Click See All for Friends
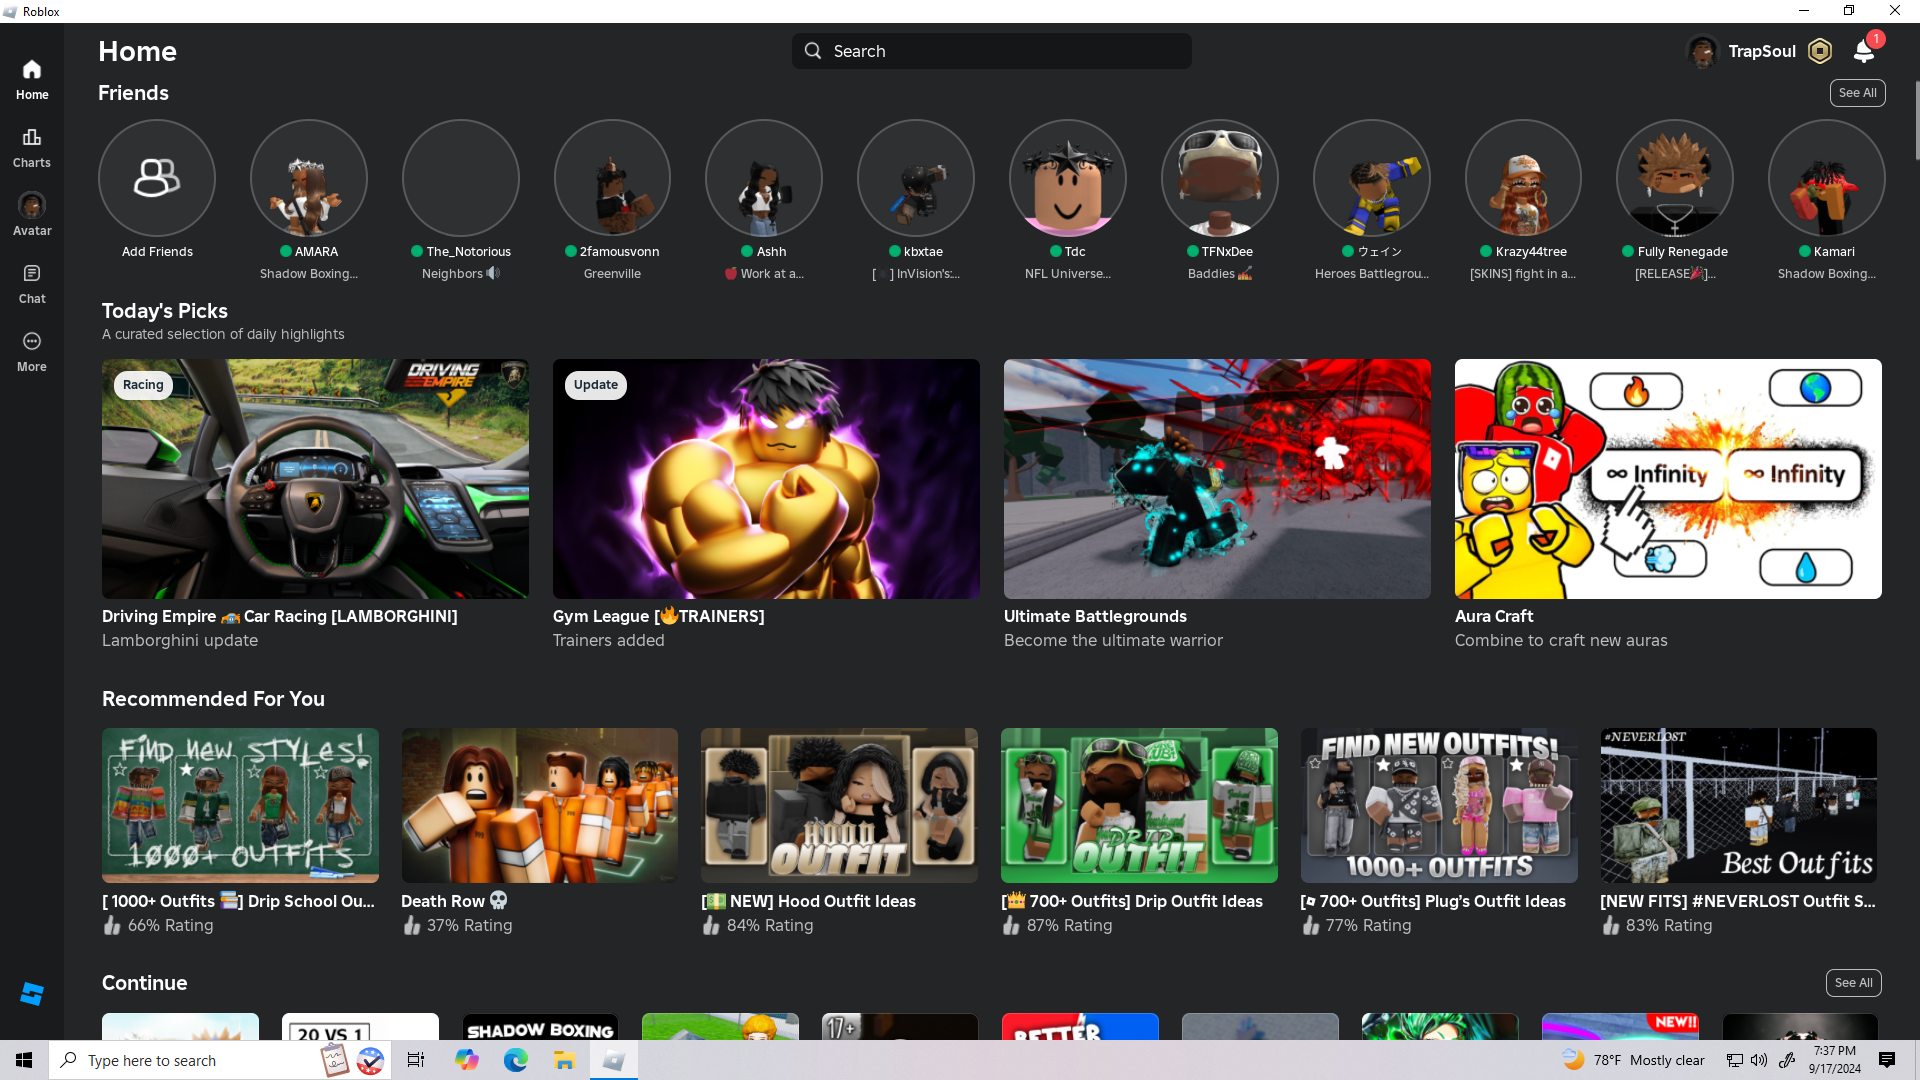The width and height of the screenshot is (1920, 1080). 1857,93
